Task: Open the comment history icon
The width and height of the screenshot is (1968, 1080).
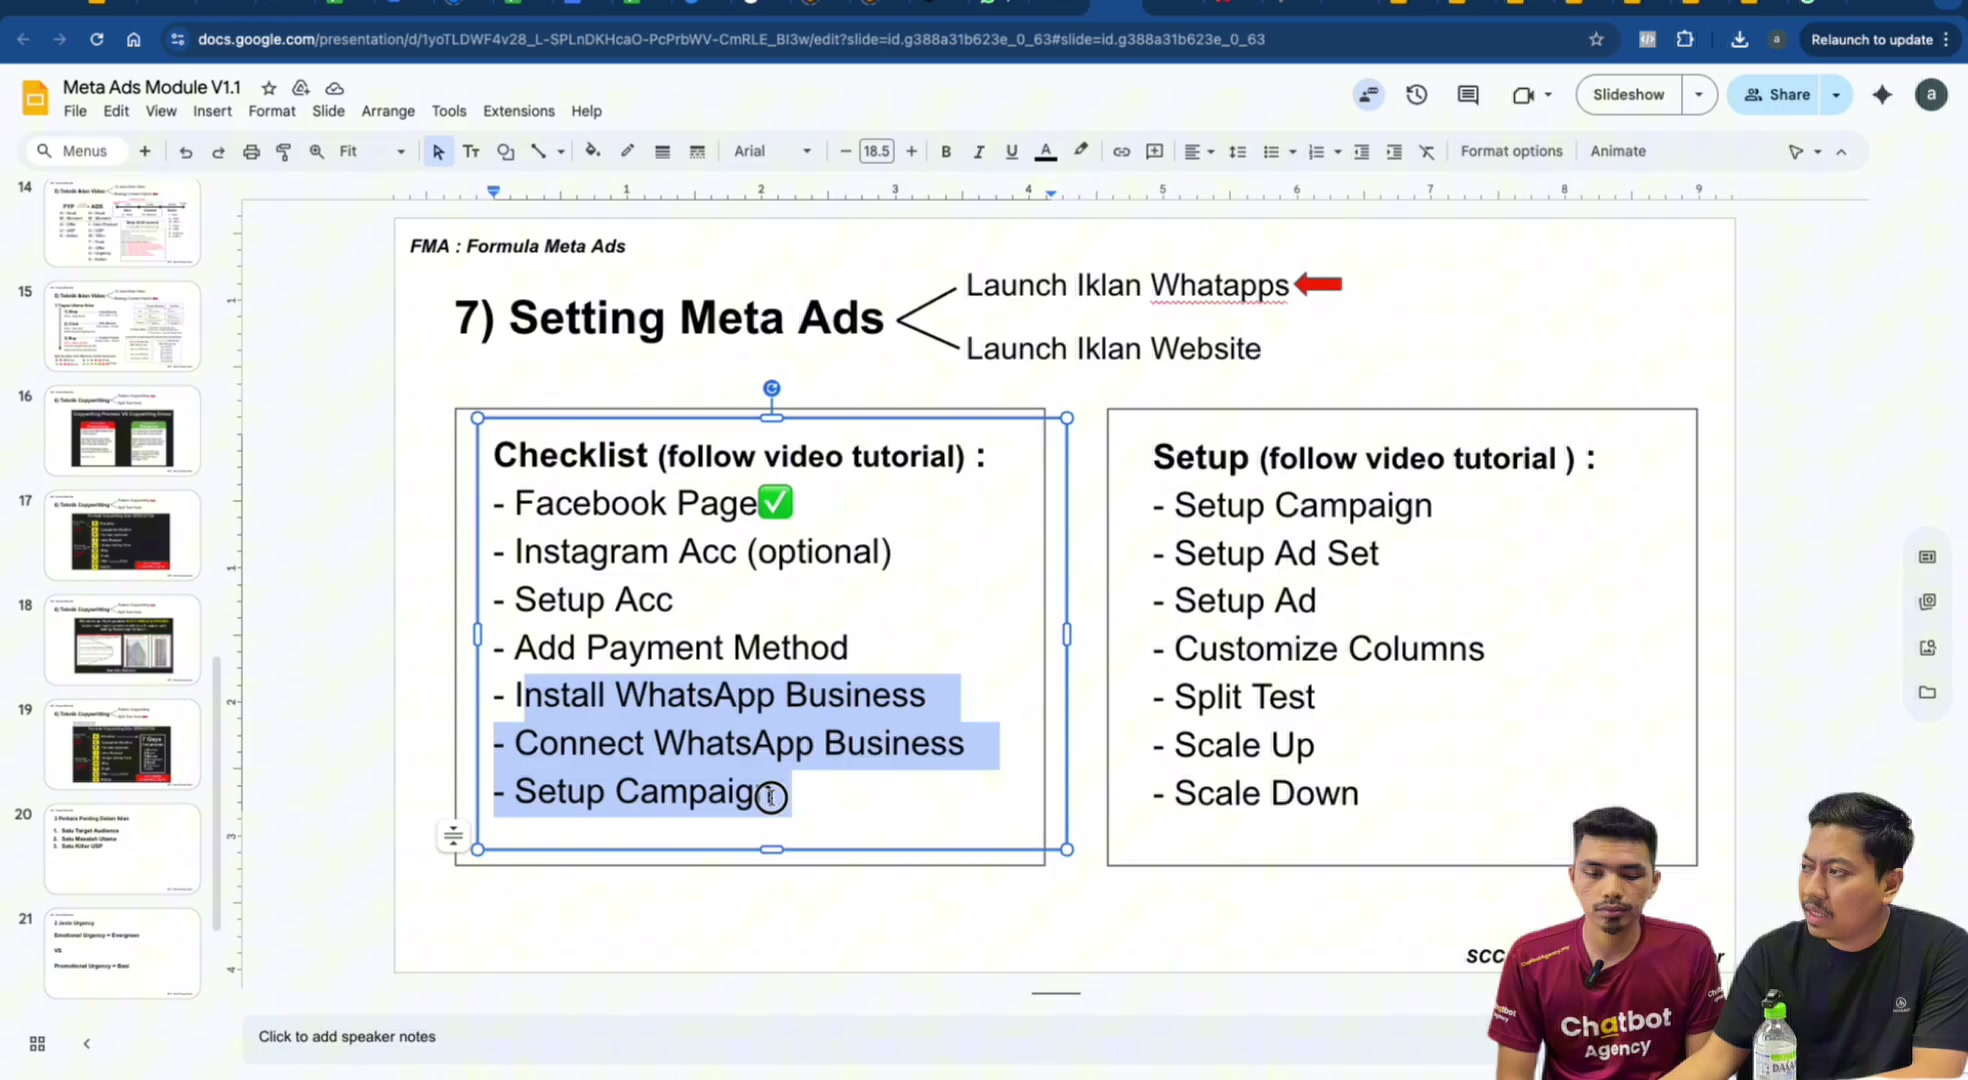Action: click(x=1468, y=95)
